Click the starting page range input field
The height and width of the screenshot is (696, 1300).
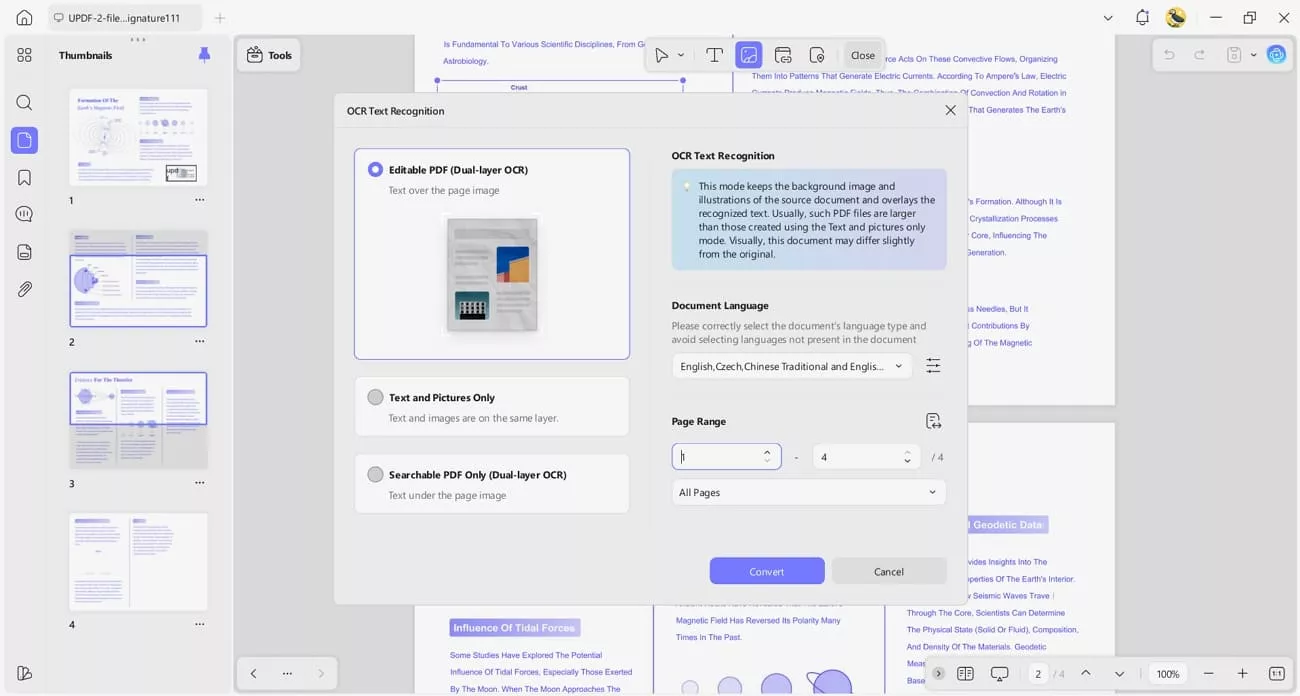click(x=720, y=456)
